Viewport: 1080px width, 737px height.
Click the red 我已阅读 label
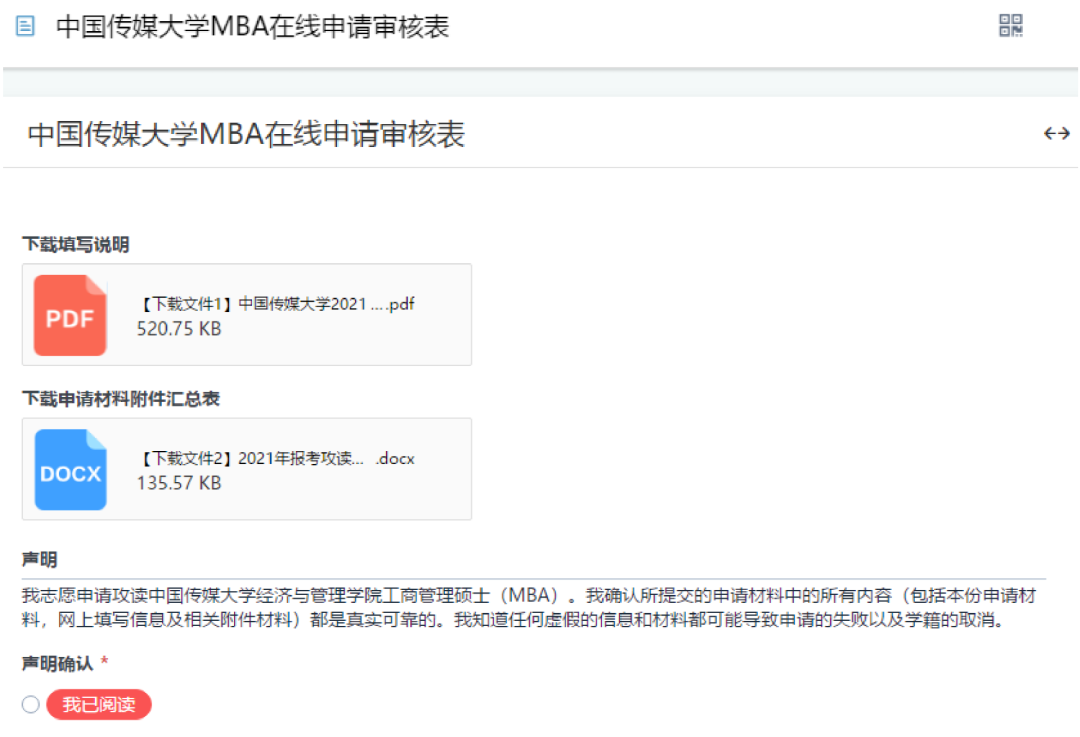[98, 705]
